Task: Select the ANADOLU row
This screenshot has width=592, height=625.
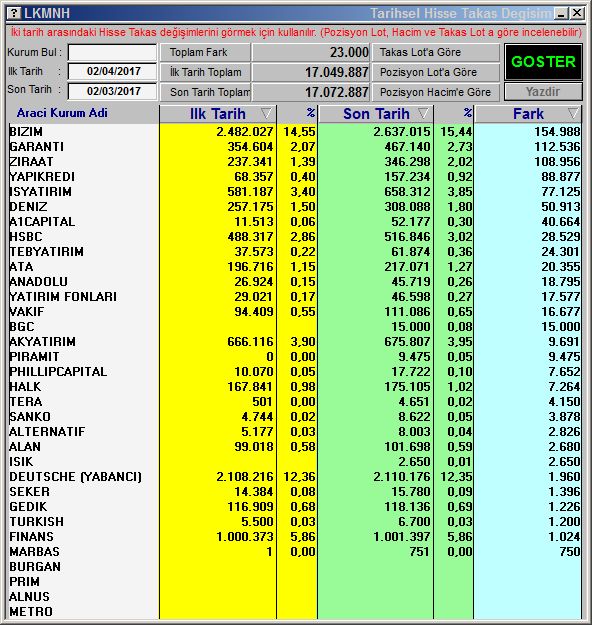Action: point(295,282)
